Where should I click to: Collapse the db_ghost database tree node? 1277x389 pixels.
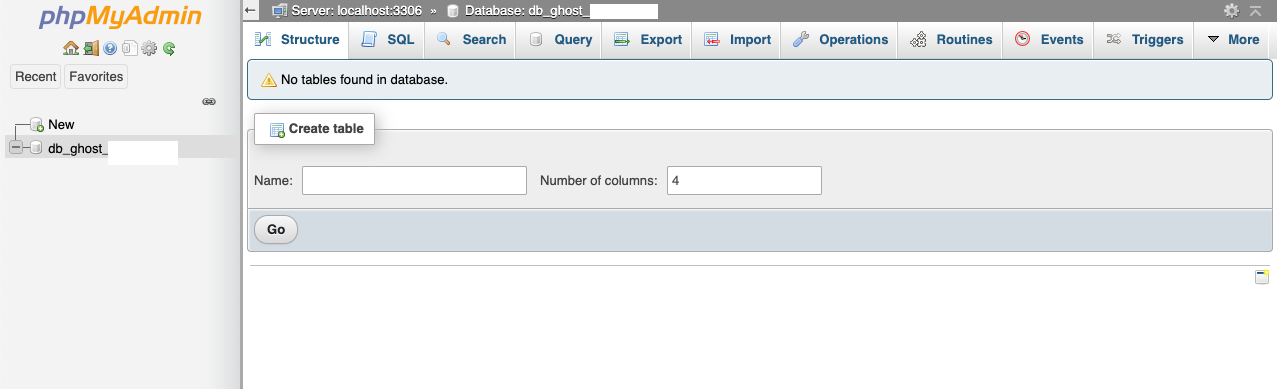15,148
